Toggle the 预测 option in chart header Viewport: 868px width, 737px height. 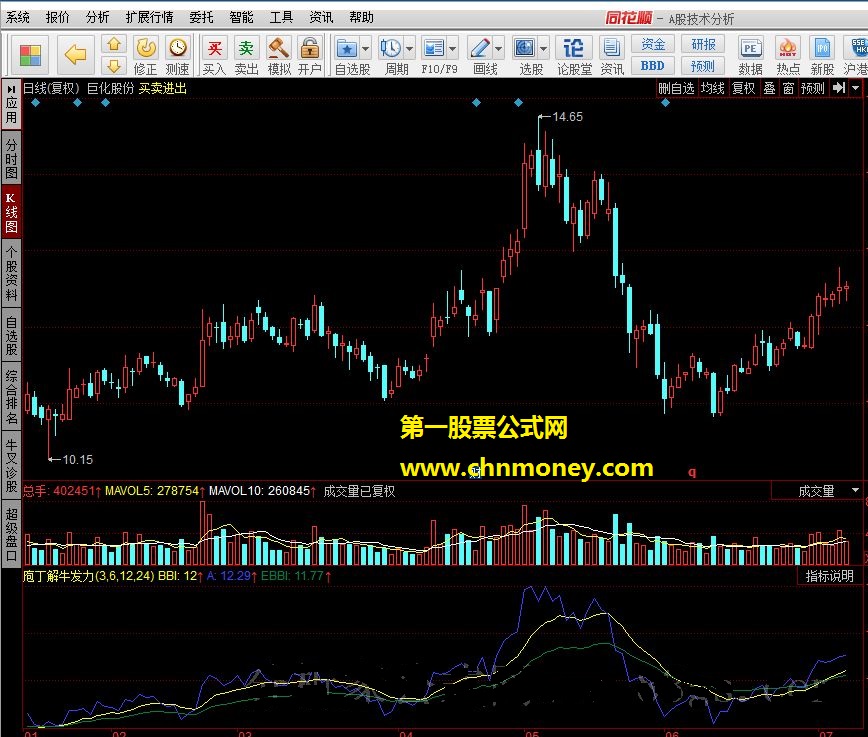point(813,88)
